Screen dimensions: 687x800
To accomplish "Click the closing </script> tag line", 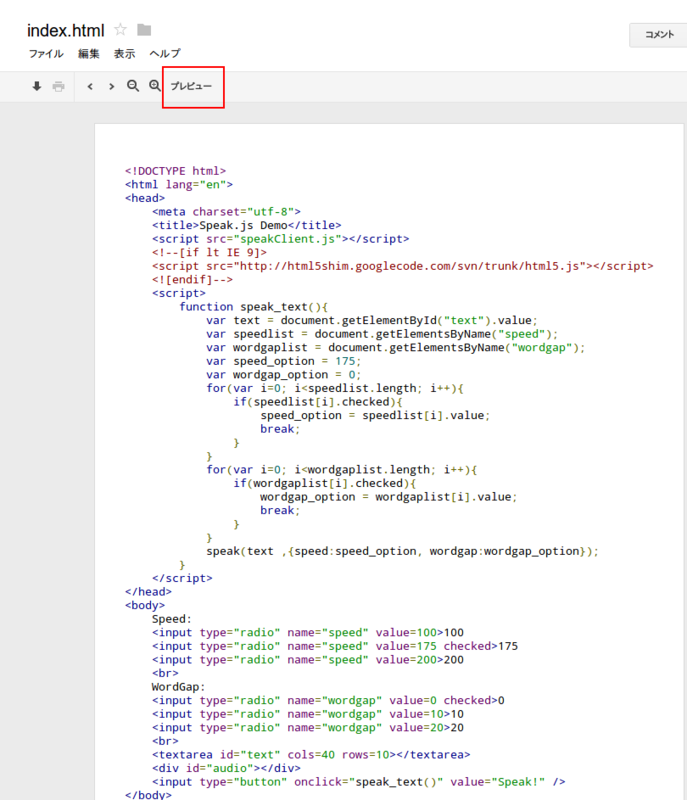I will pos(182,579).
